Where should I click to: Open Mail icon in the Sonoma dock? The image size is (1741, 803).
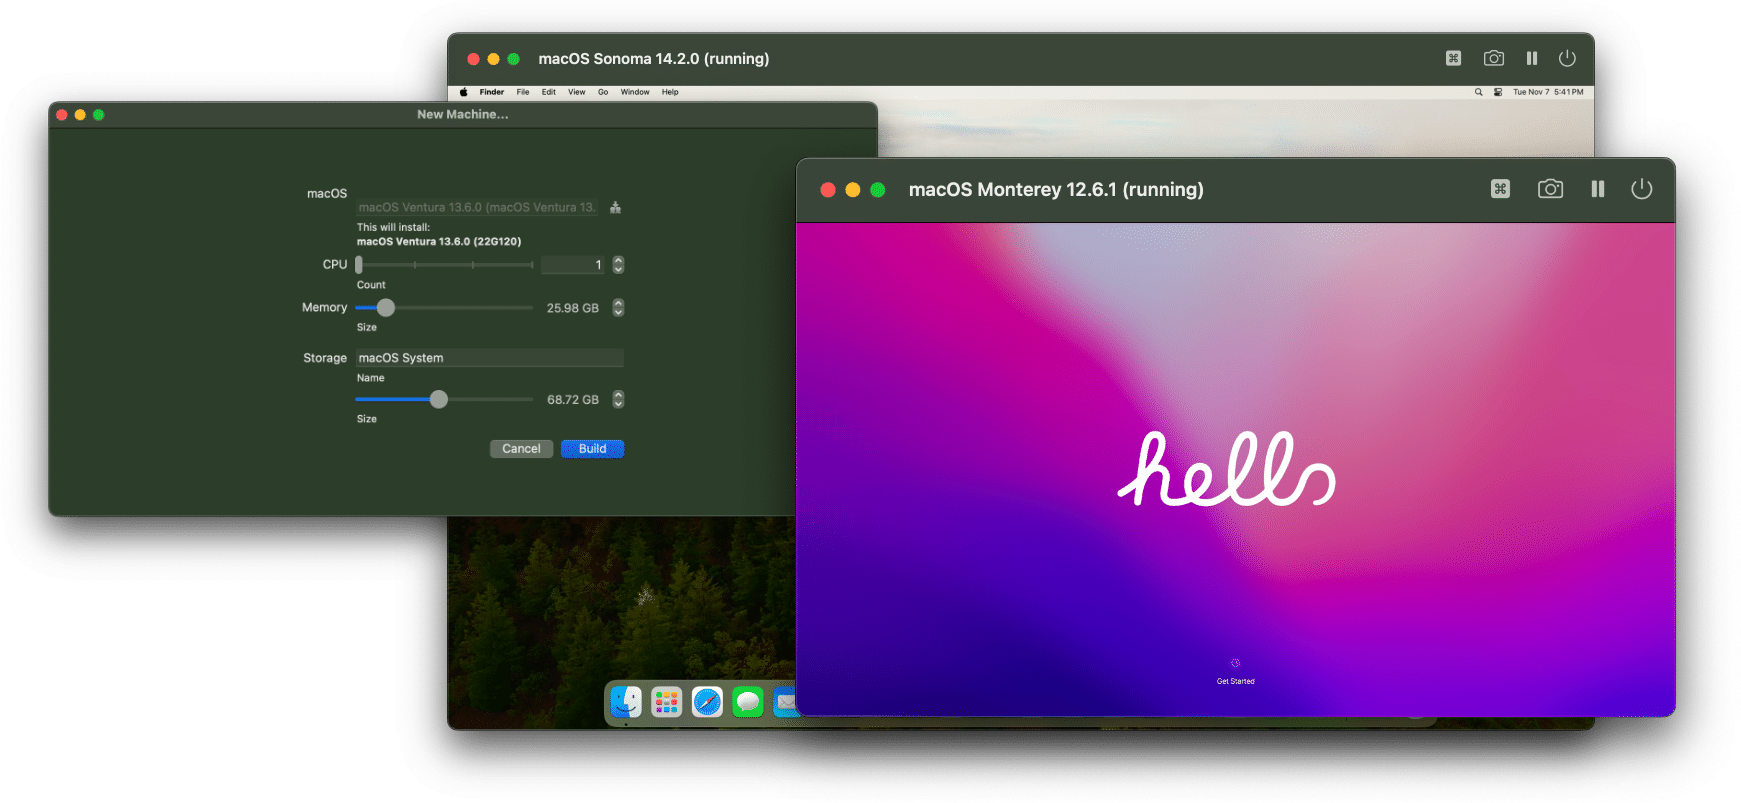point(785,702)
